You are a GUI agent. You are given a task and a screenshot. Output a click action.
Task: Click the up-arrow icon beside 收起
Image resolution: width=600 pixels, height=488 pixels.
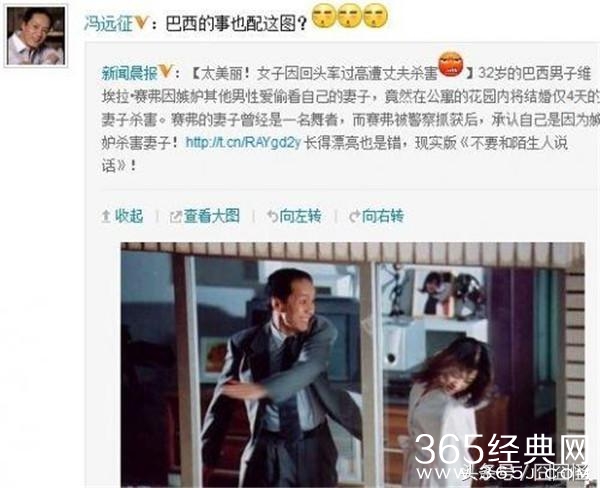click(106, 217)
